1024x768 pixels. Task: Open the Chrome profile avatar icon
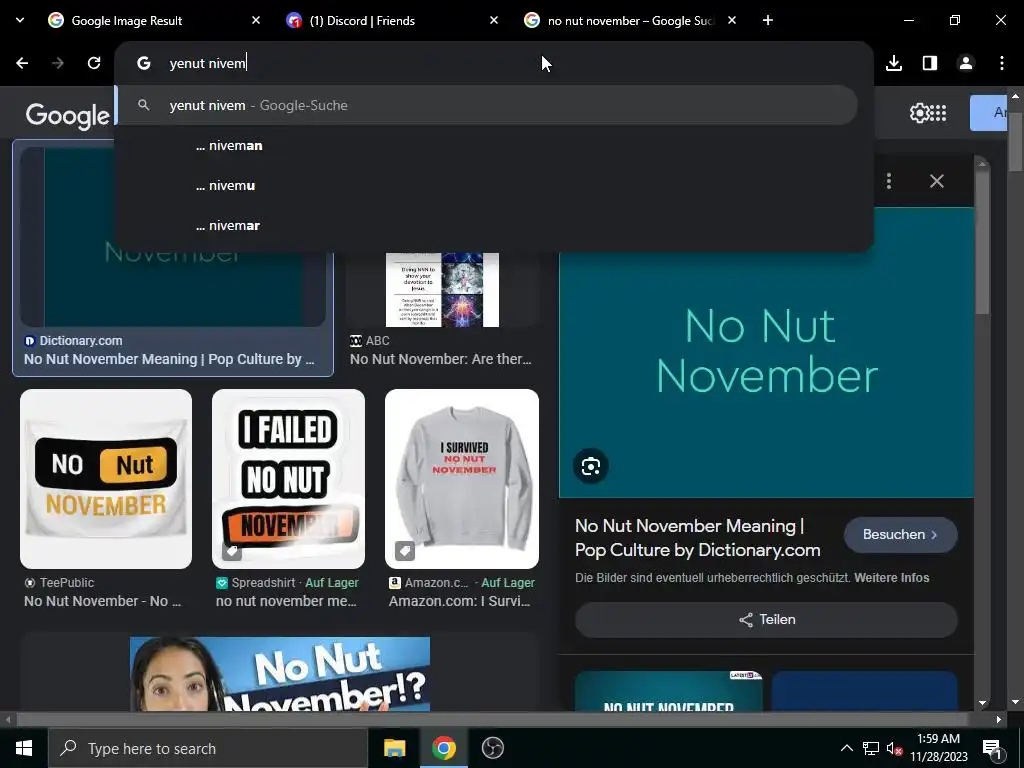coord(966,63)
